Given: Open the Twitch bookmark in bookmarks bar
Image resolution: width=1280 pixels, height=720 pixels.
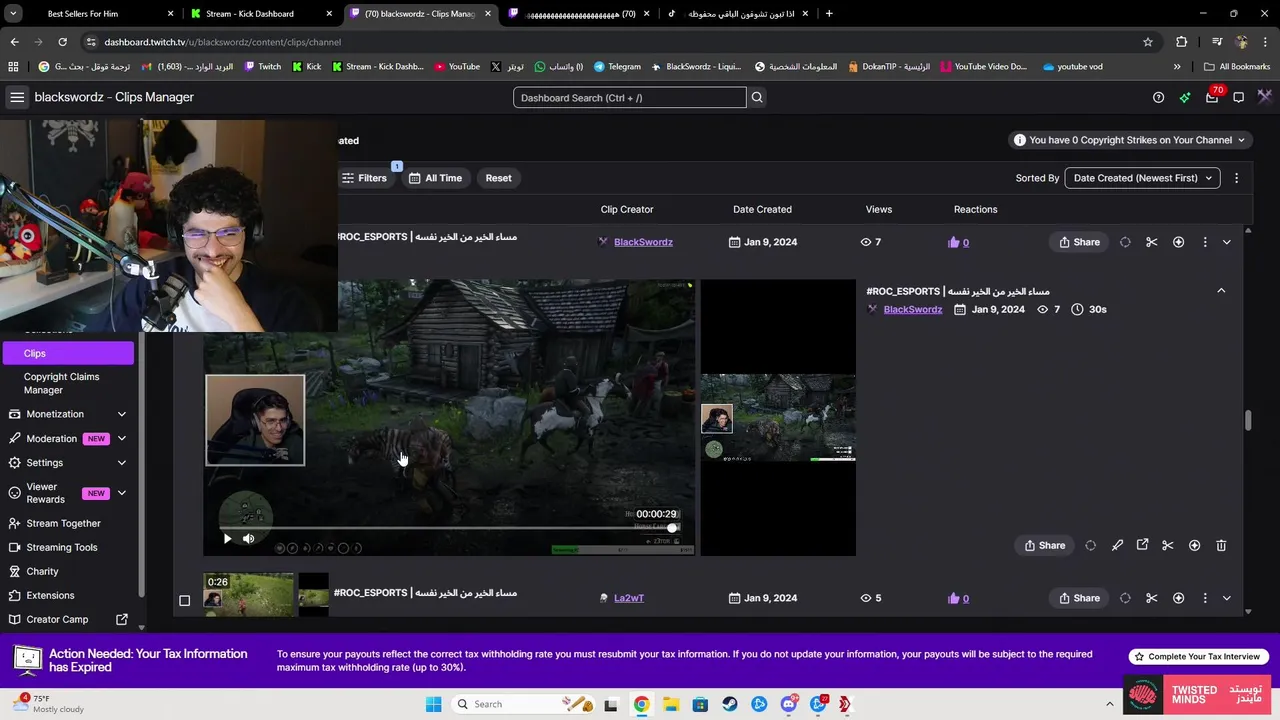Looking at the screenshot, I should (262, 66).
